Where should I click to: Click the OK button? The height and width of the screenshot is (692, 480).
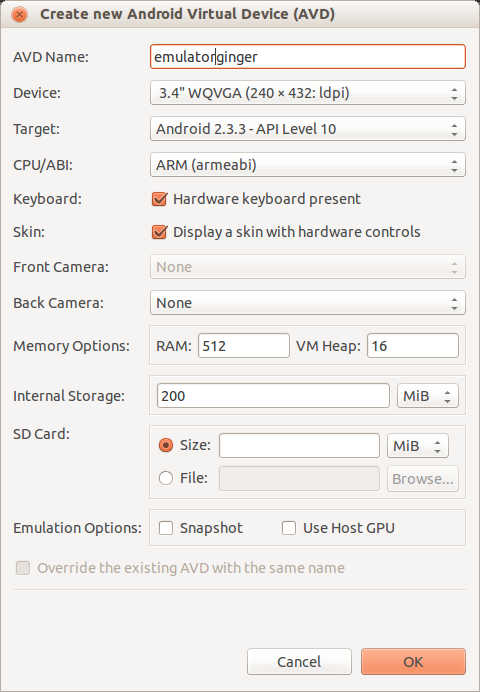(413, 662)
